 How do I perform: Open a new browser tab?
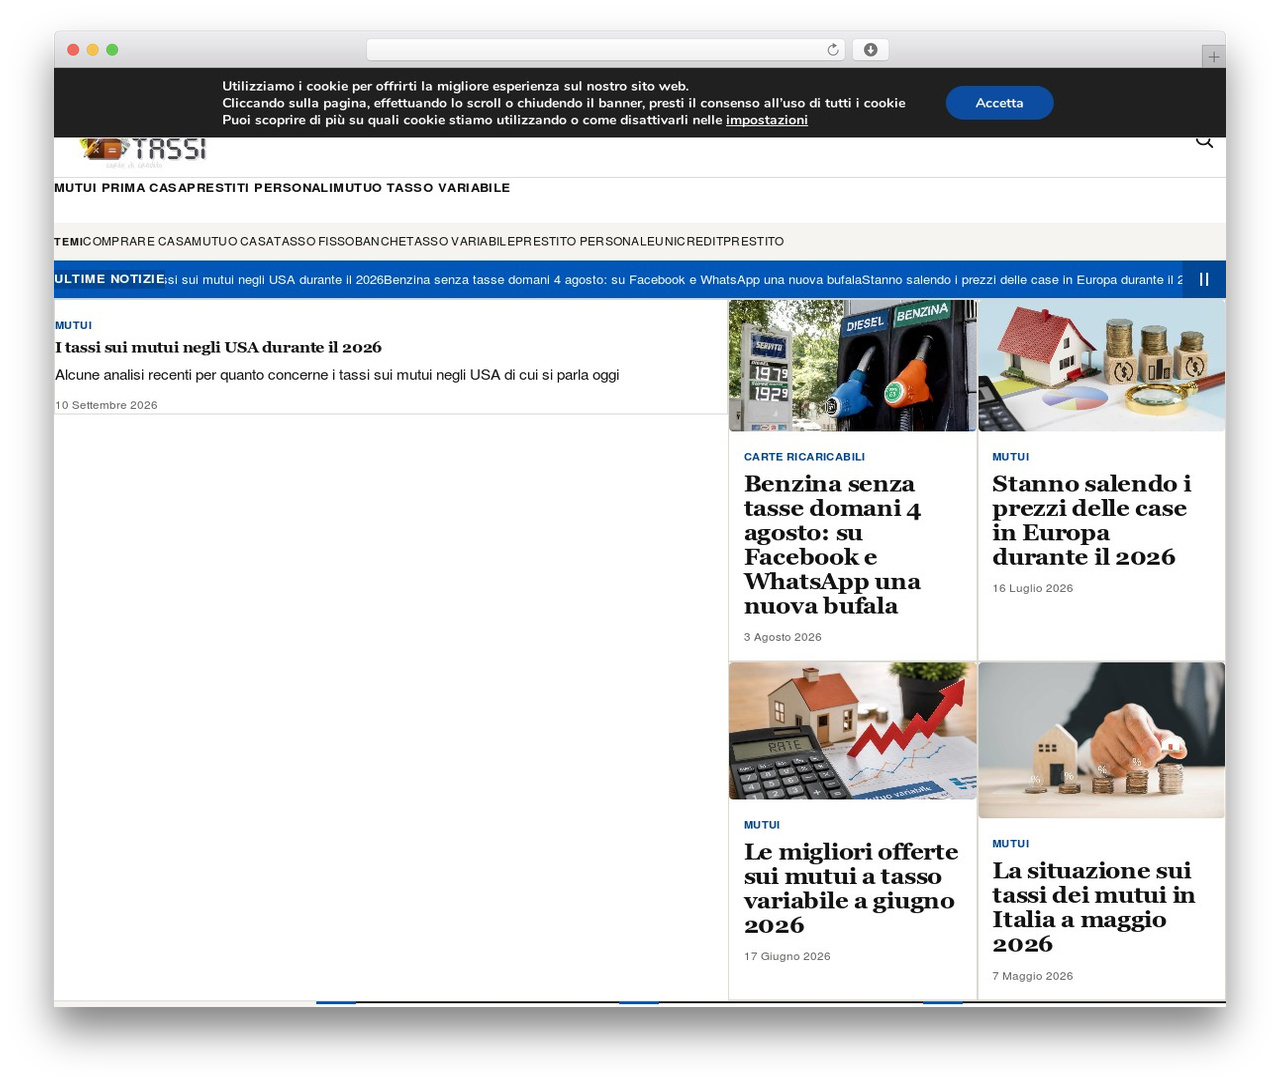click(1213, 57)
